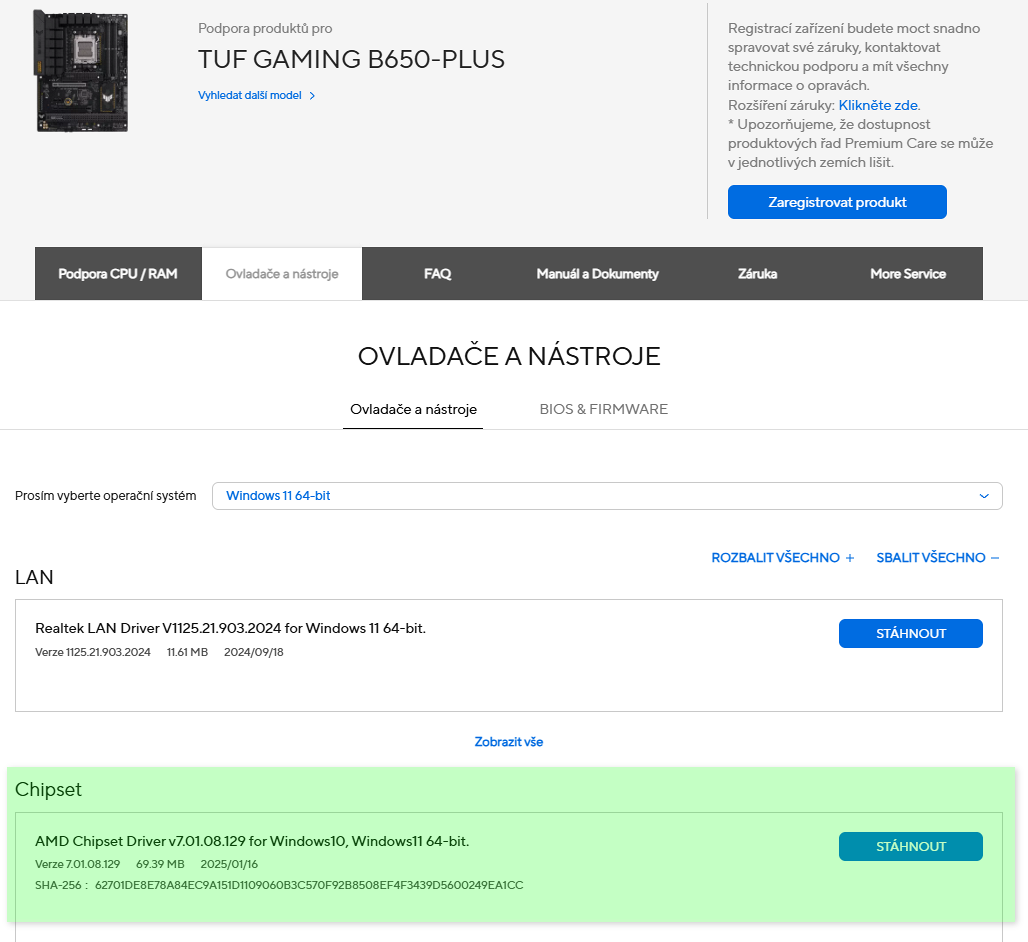The height and width of the screenshot is (942, 1028).
Task: Follow the Klikněte zde warranty extension link
Action: (878, 105)
